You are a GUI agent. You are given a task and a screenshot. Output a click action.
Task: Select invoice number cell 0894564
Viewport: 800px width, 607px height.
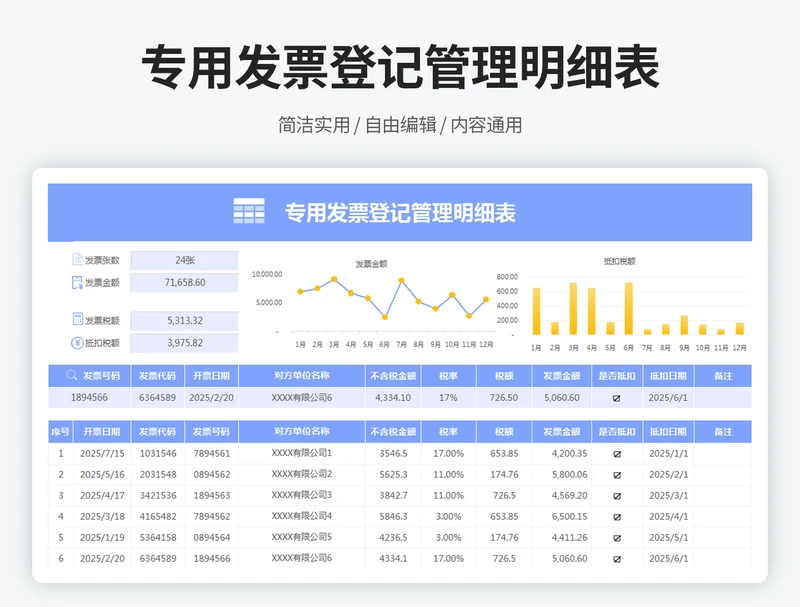click(211, 537)
